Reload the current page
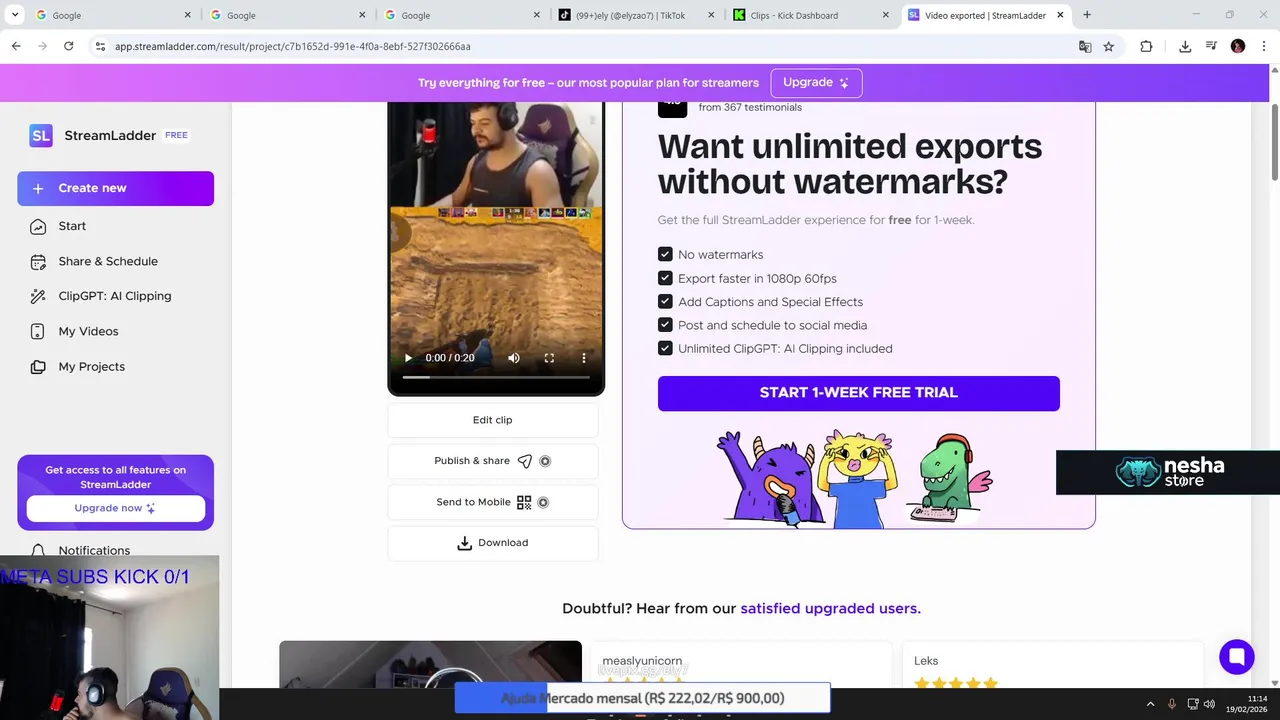 pos(68,46)
